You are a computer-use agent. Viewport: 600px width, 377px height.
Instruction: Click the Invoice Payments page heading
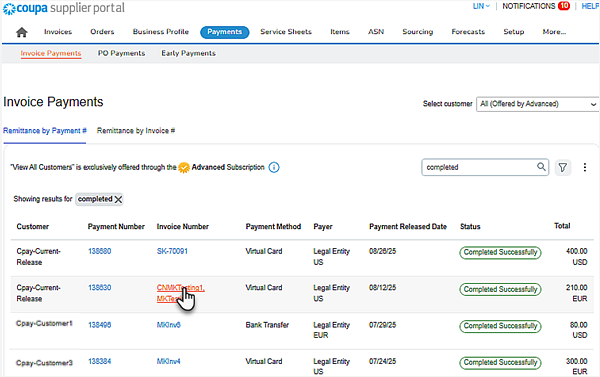(x=53, y=102)
